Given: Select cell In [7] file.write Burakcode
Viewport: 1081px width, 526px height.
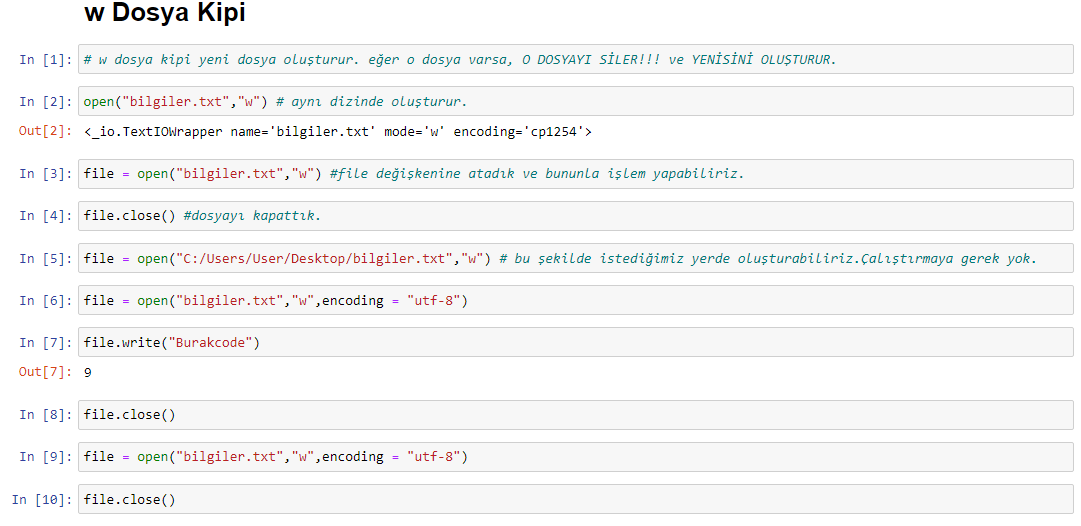Looking at the screenshot, I should point(576,342).
